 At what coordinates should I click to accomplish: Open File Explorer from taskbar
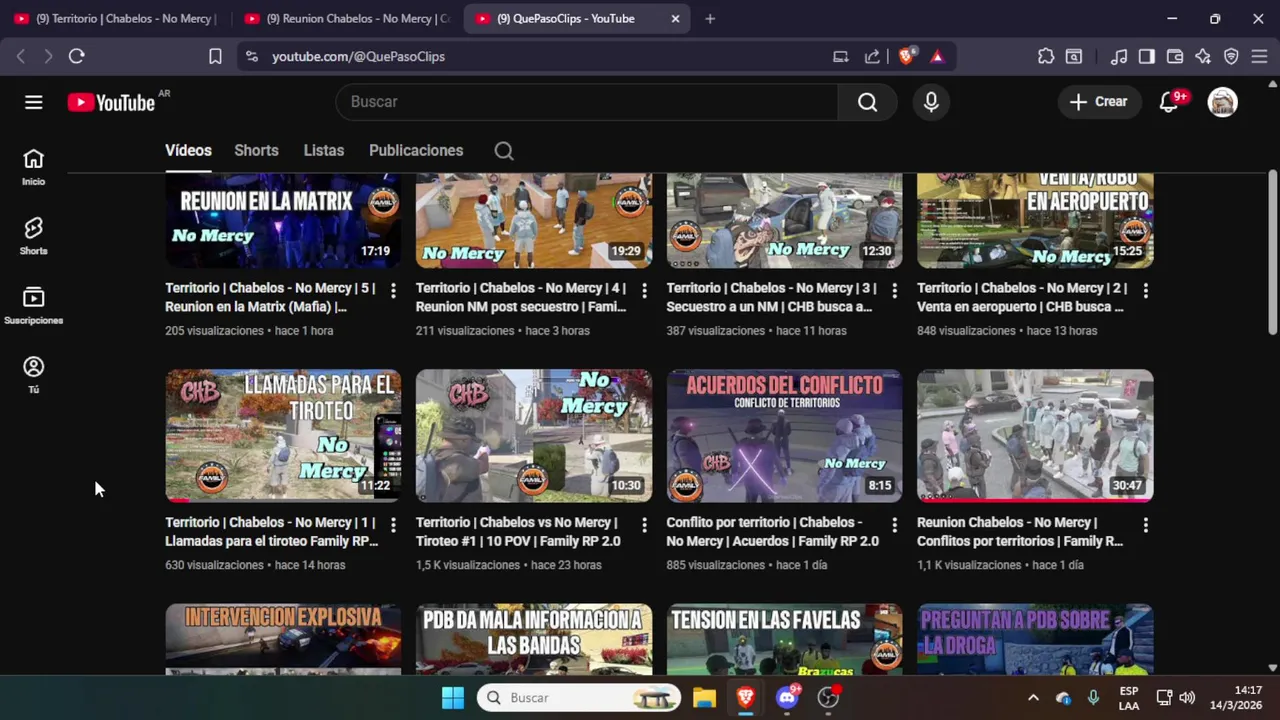tap(704, 698)
